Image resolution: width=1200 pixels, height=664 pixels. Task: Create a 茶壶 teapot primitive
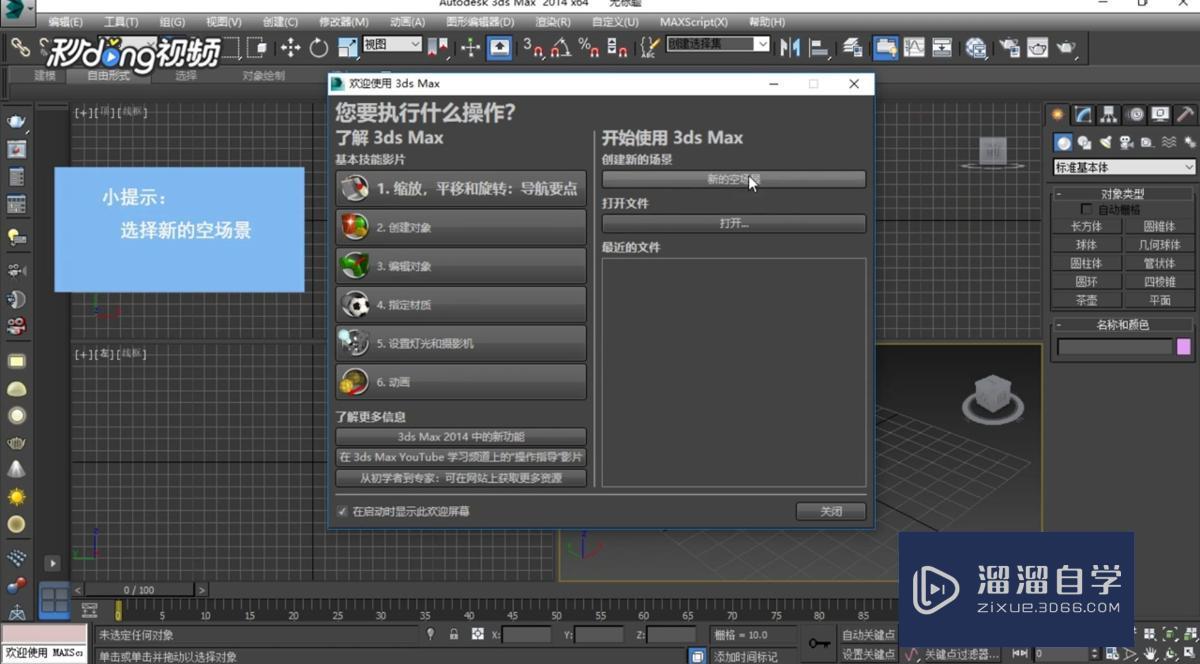[x=1087, y=300]
